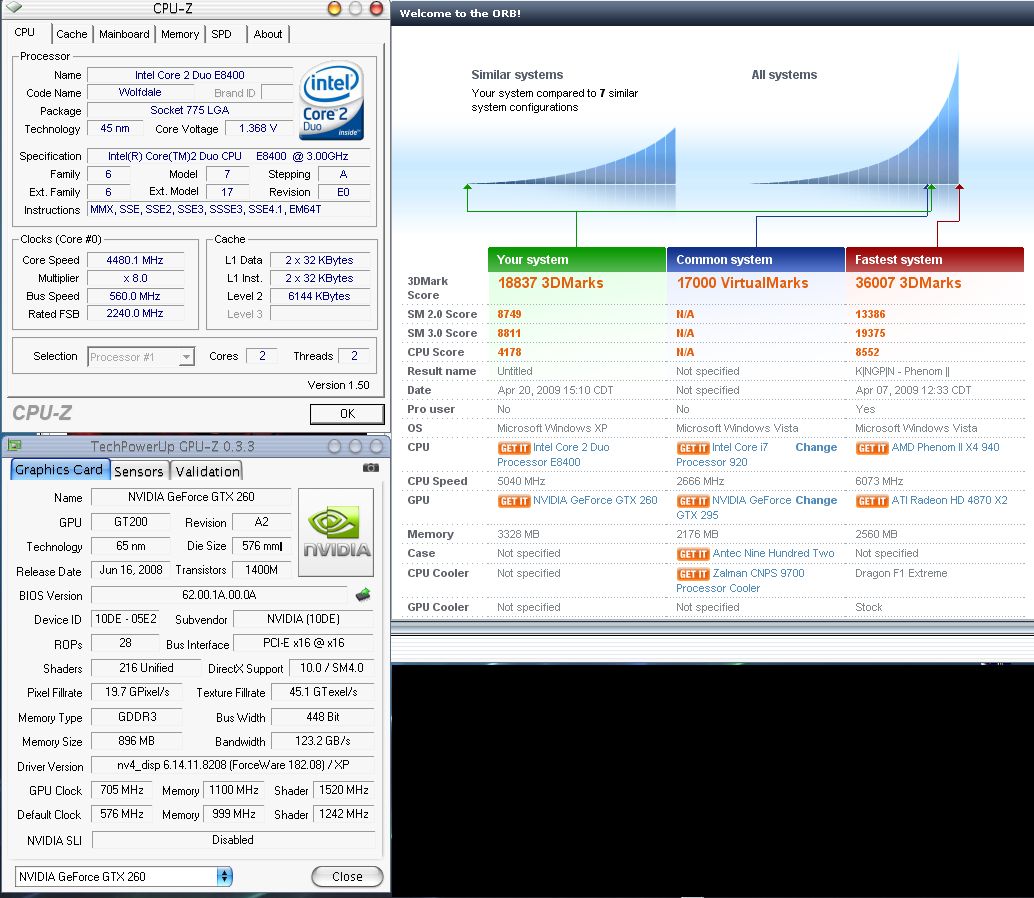Screen dimensions: 1034x898
Task: Click GET IT badge for Intel Core 2 Duo
Action: pos(514,448)
